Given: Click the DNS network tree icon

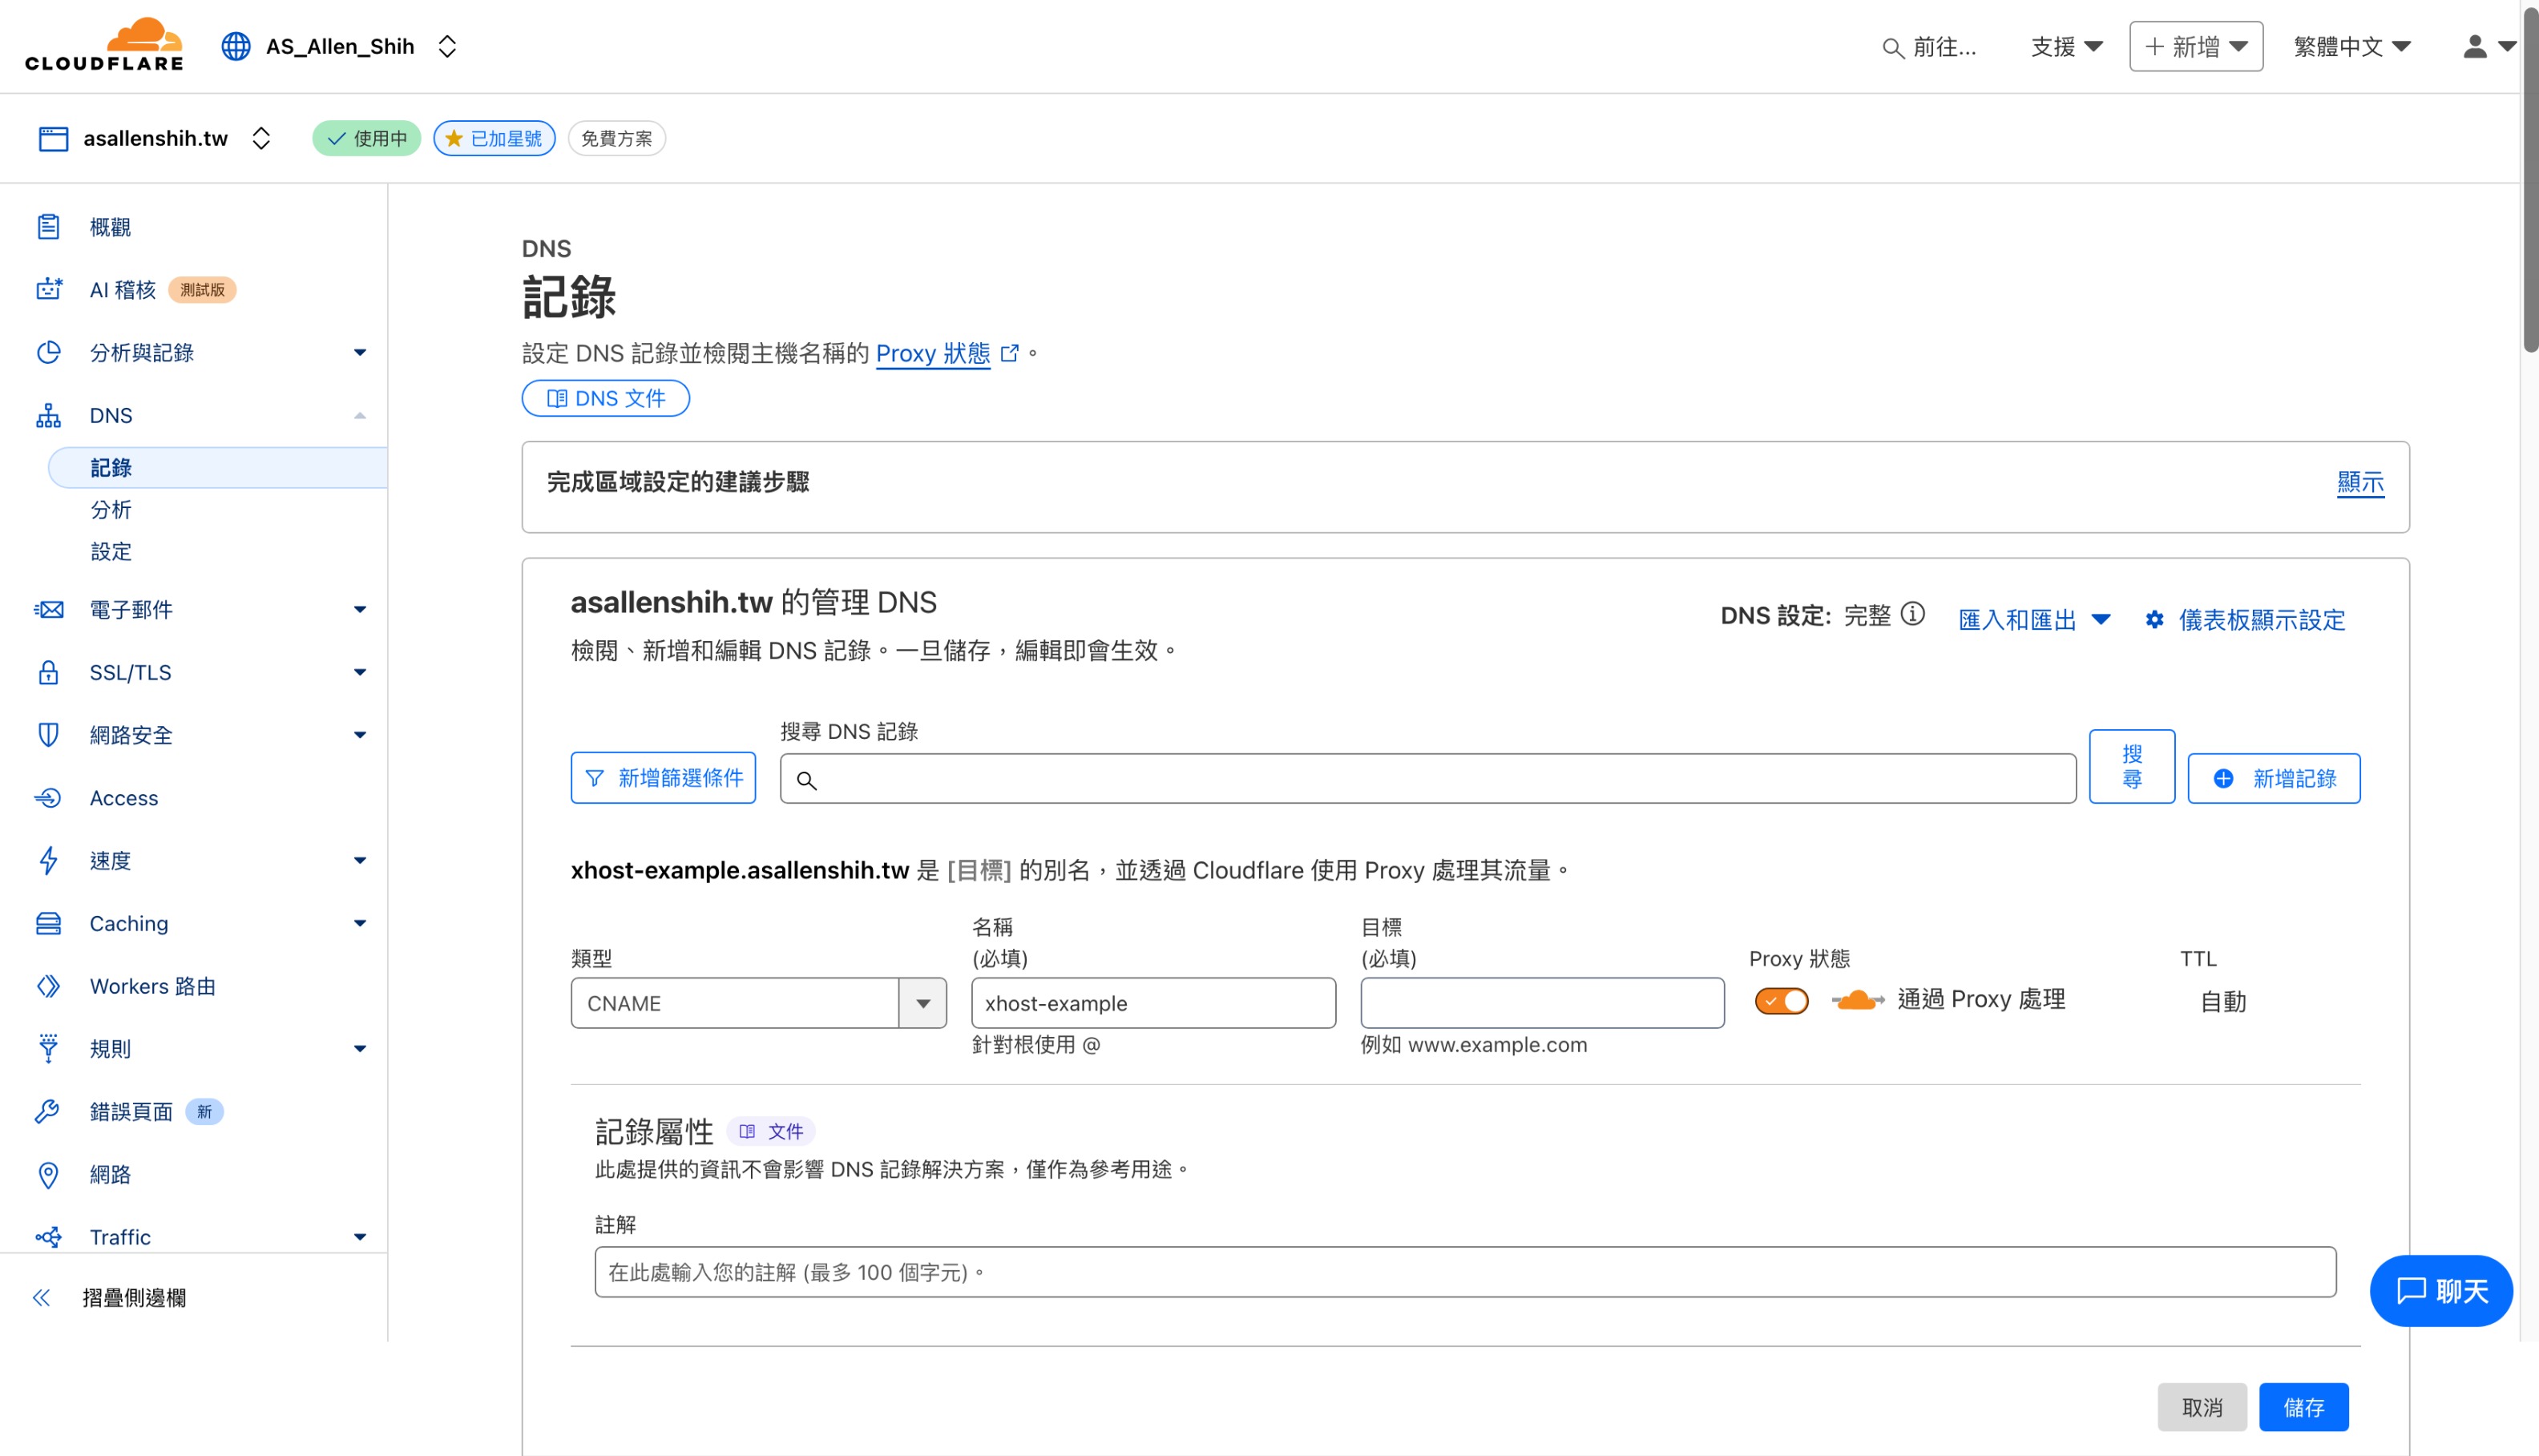Looking at the screenshot, I should point(48,415).
